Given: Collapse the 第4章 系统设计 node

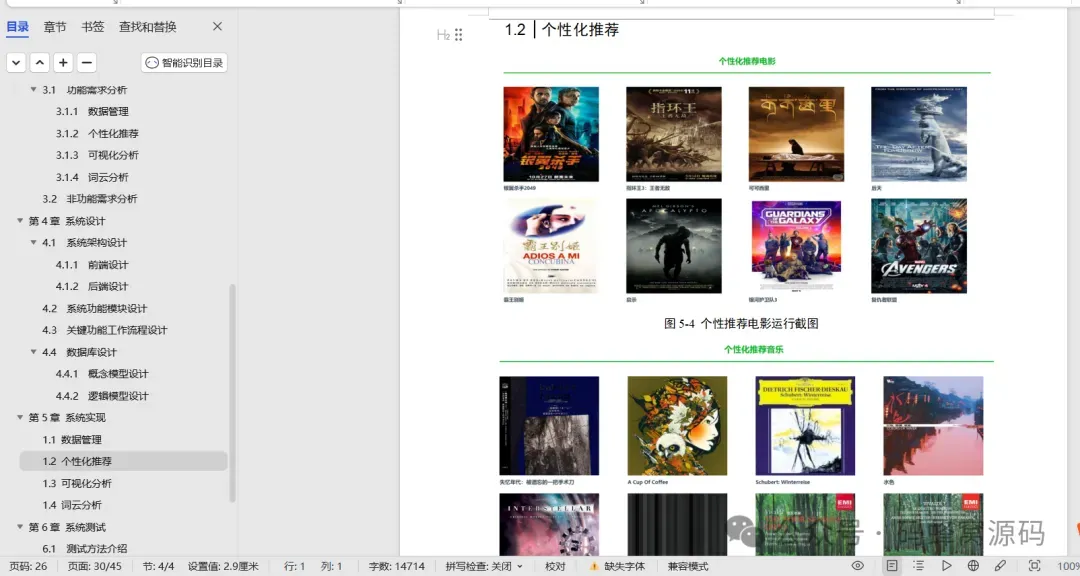Looking at the screenshot, I should pos(20,220).
